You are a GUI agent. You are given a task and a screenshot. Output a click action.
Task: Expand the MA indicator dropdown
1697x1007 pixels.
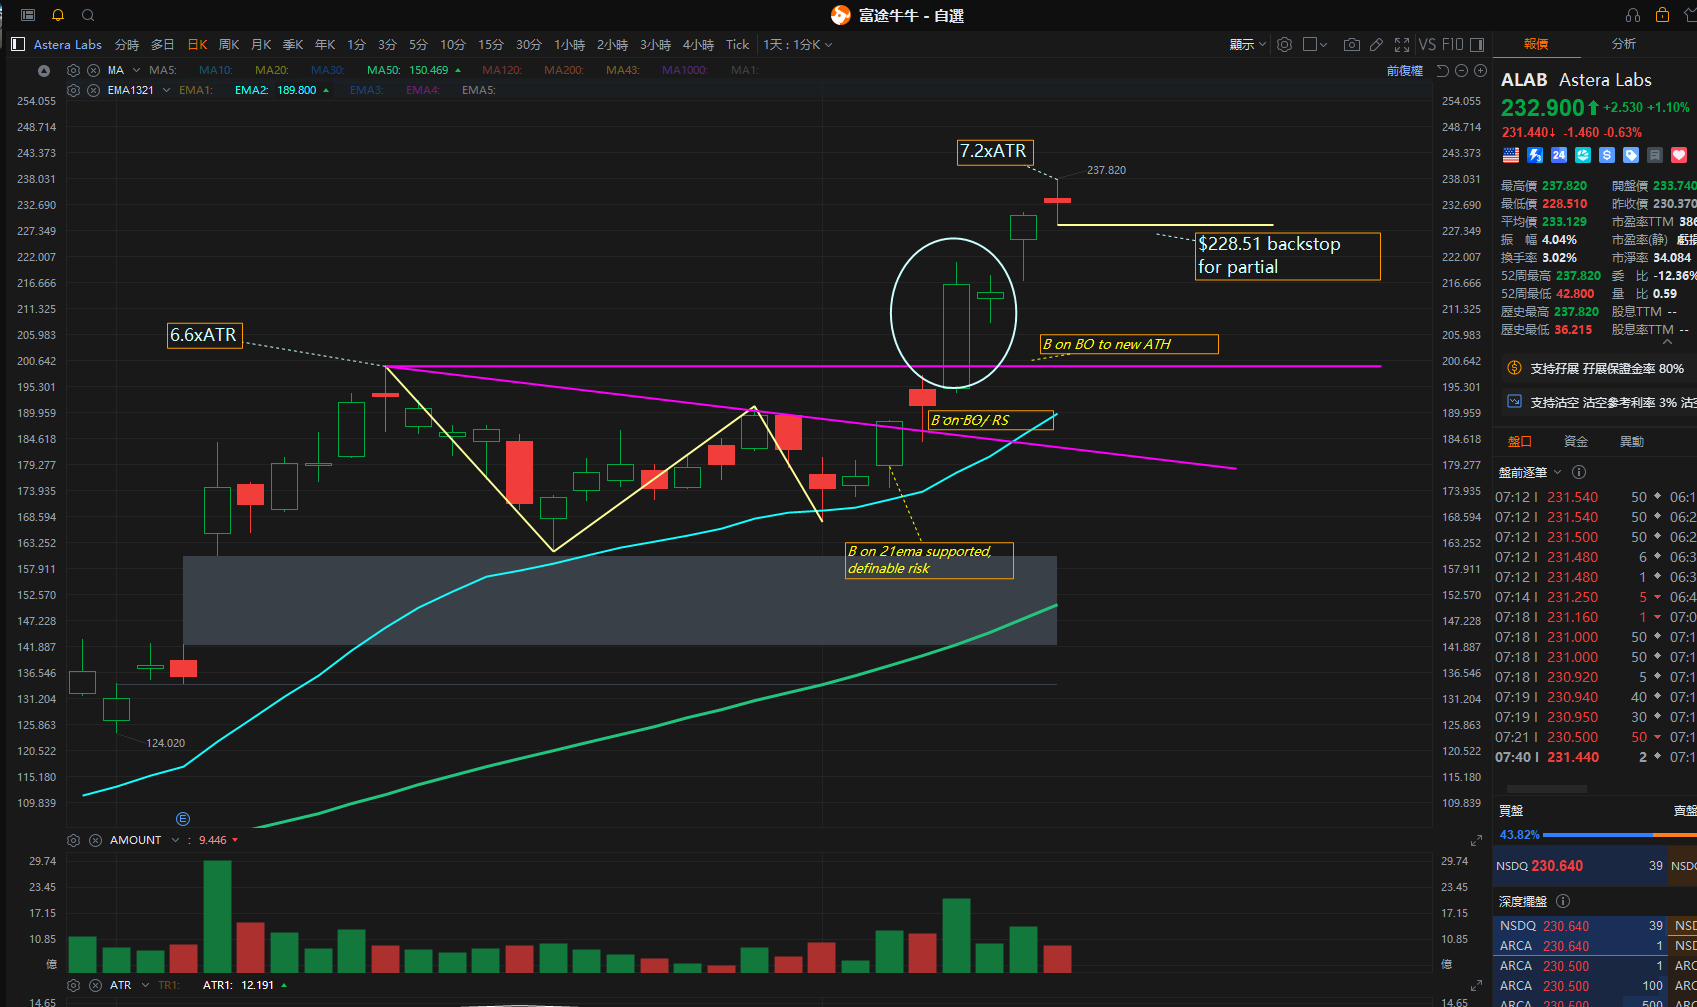coord(137,70)
